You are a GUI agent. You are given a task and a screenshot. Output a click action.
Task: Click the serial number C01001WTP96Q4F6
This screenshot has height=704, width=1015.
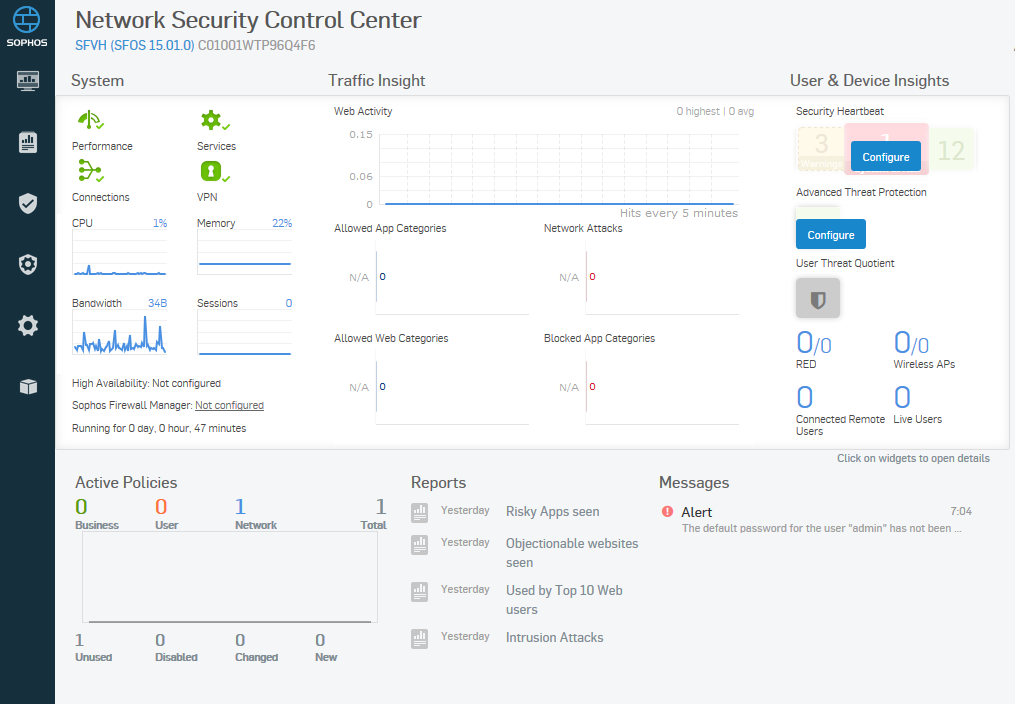pyautogui.click(x=256, y=45)
